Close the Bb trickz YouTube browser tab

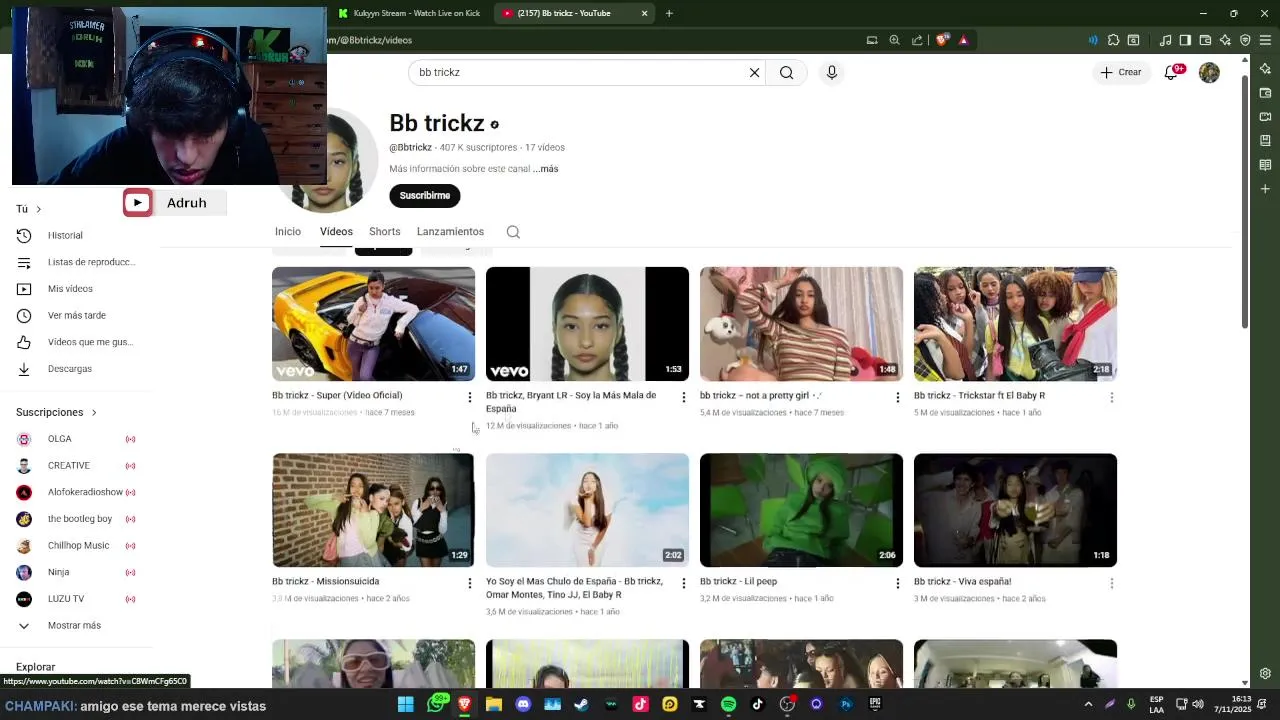(644, 13)
